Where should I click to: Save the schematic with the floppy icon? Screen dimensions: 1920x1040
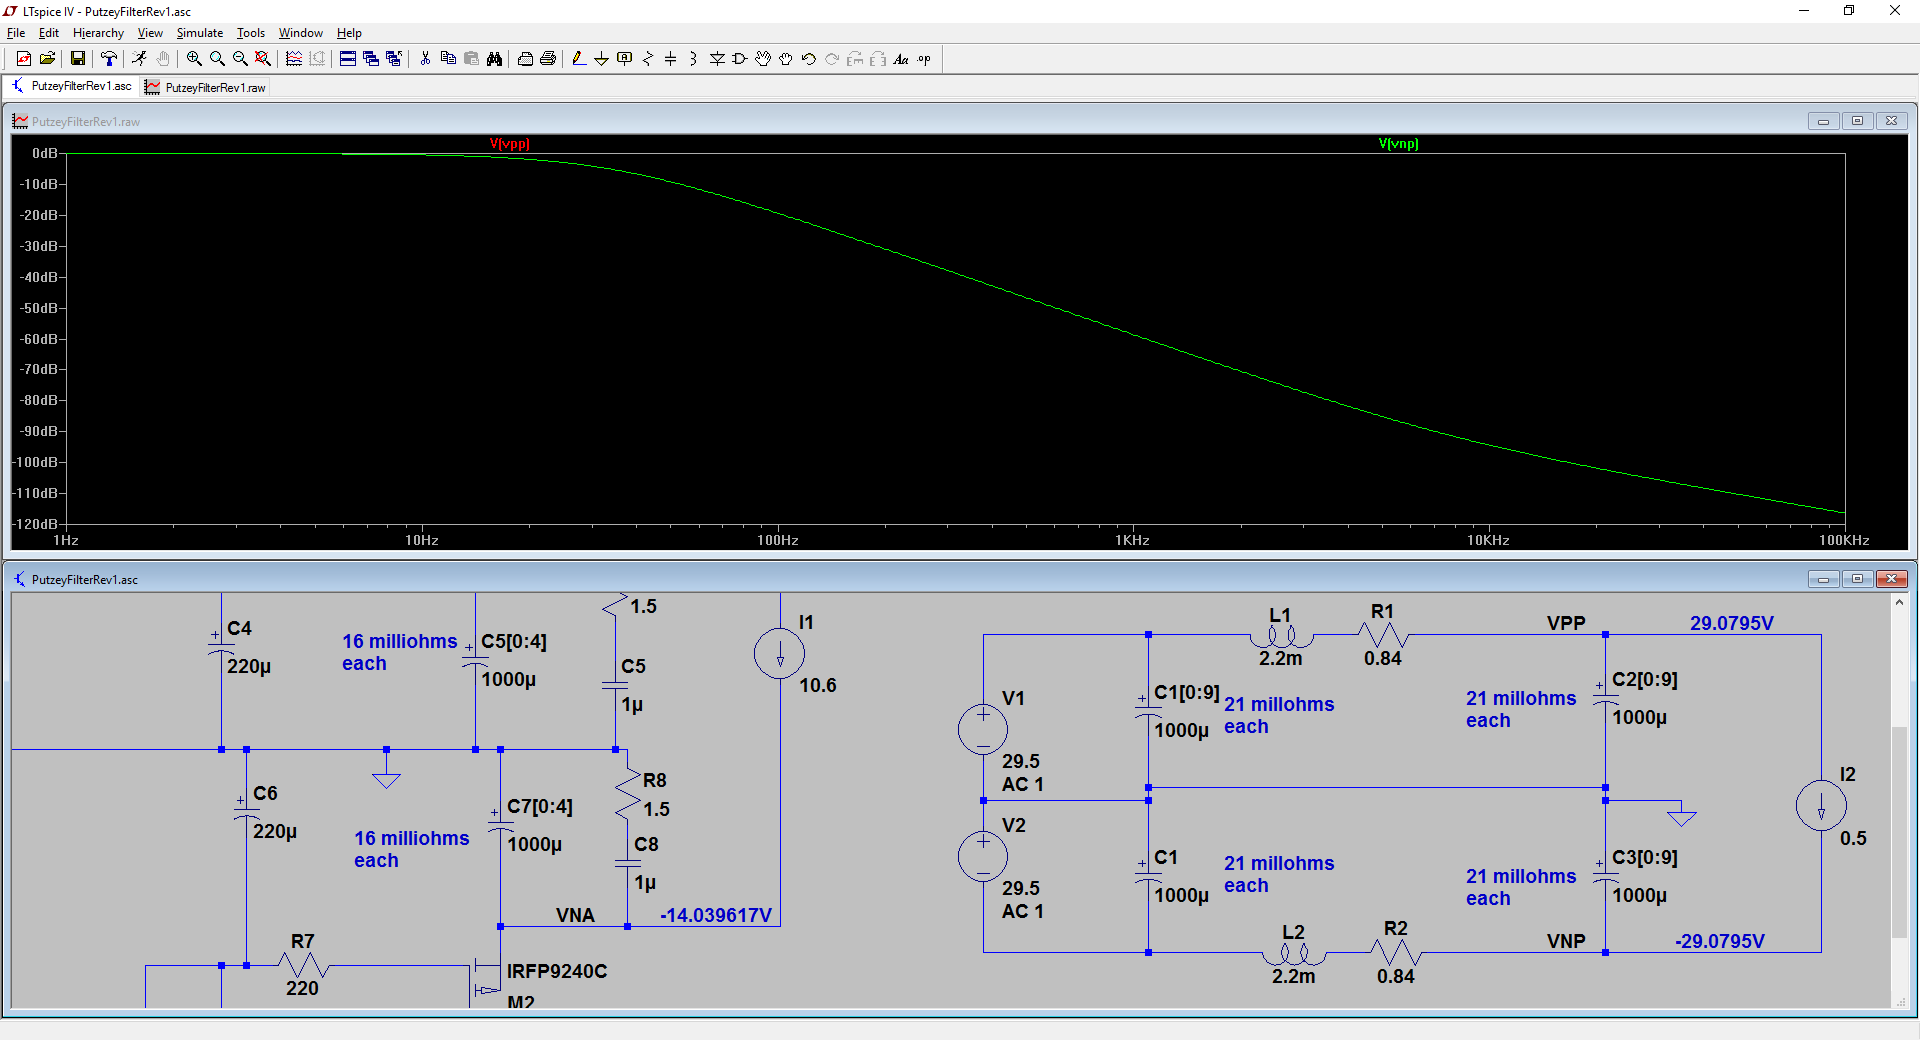point(77,59)
